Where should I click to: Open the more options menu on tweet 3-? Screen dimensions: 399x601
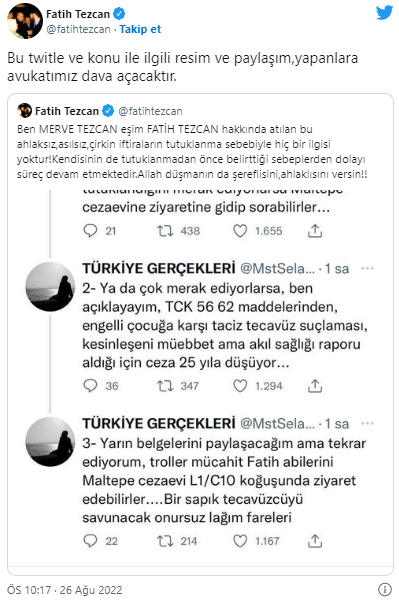[367, 423]
